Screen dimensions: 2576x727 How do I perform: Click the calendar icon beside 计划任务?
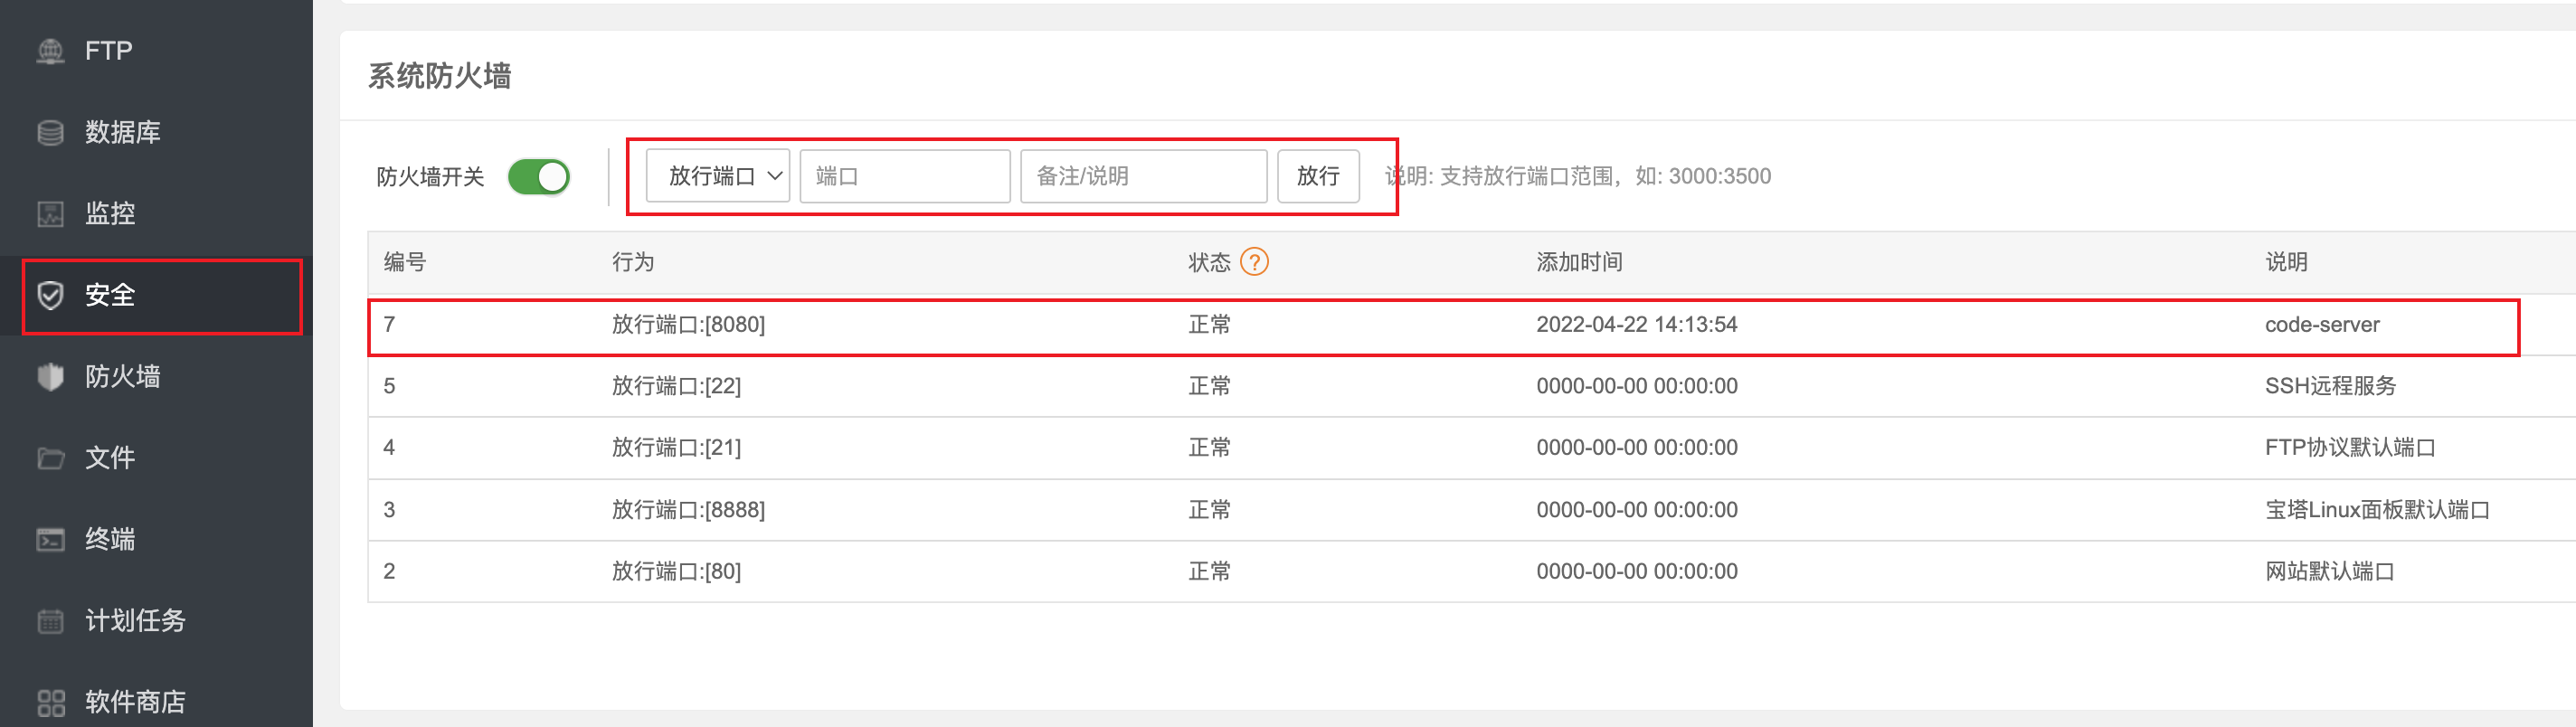click(50, 621)
